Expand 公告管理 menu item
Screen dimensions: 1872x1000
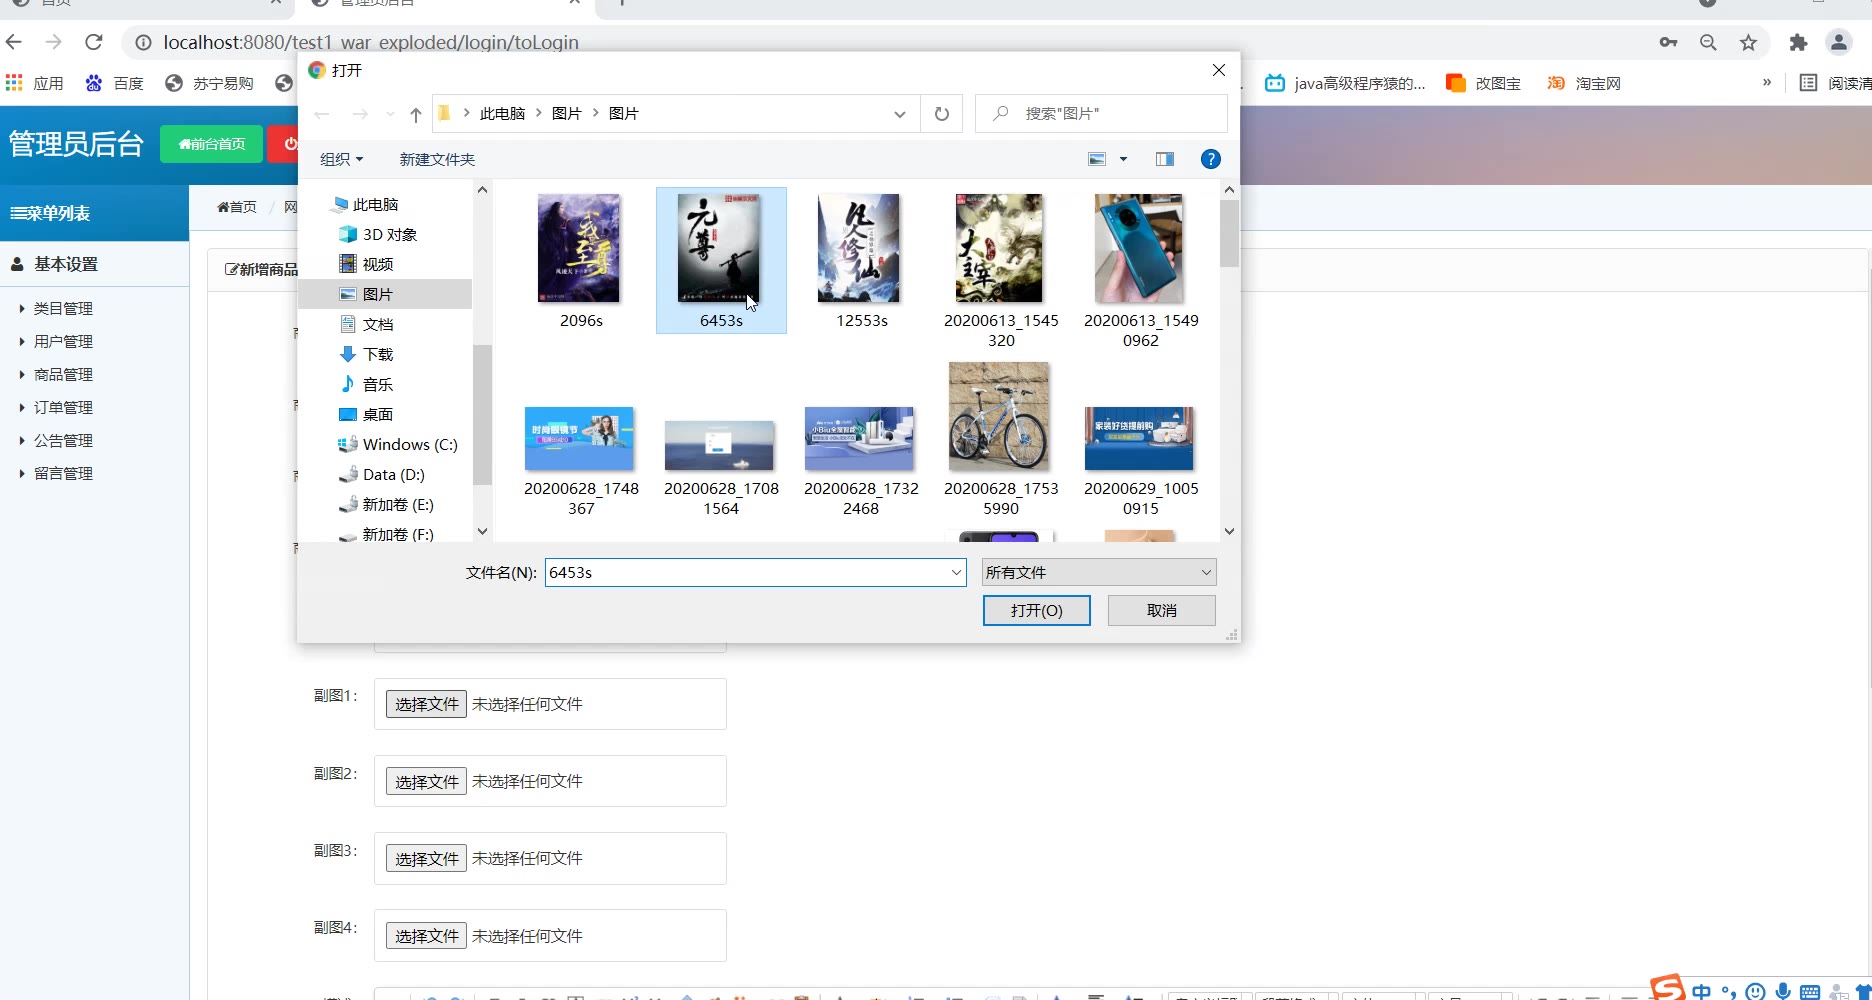click(63, 441)
